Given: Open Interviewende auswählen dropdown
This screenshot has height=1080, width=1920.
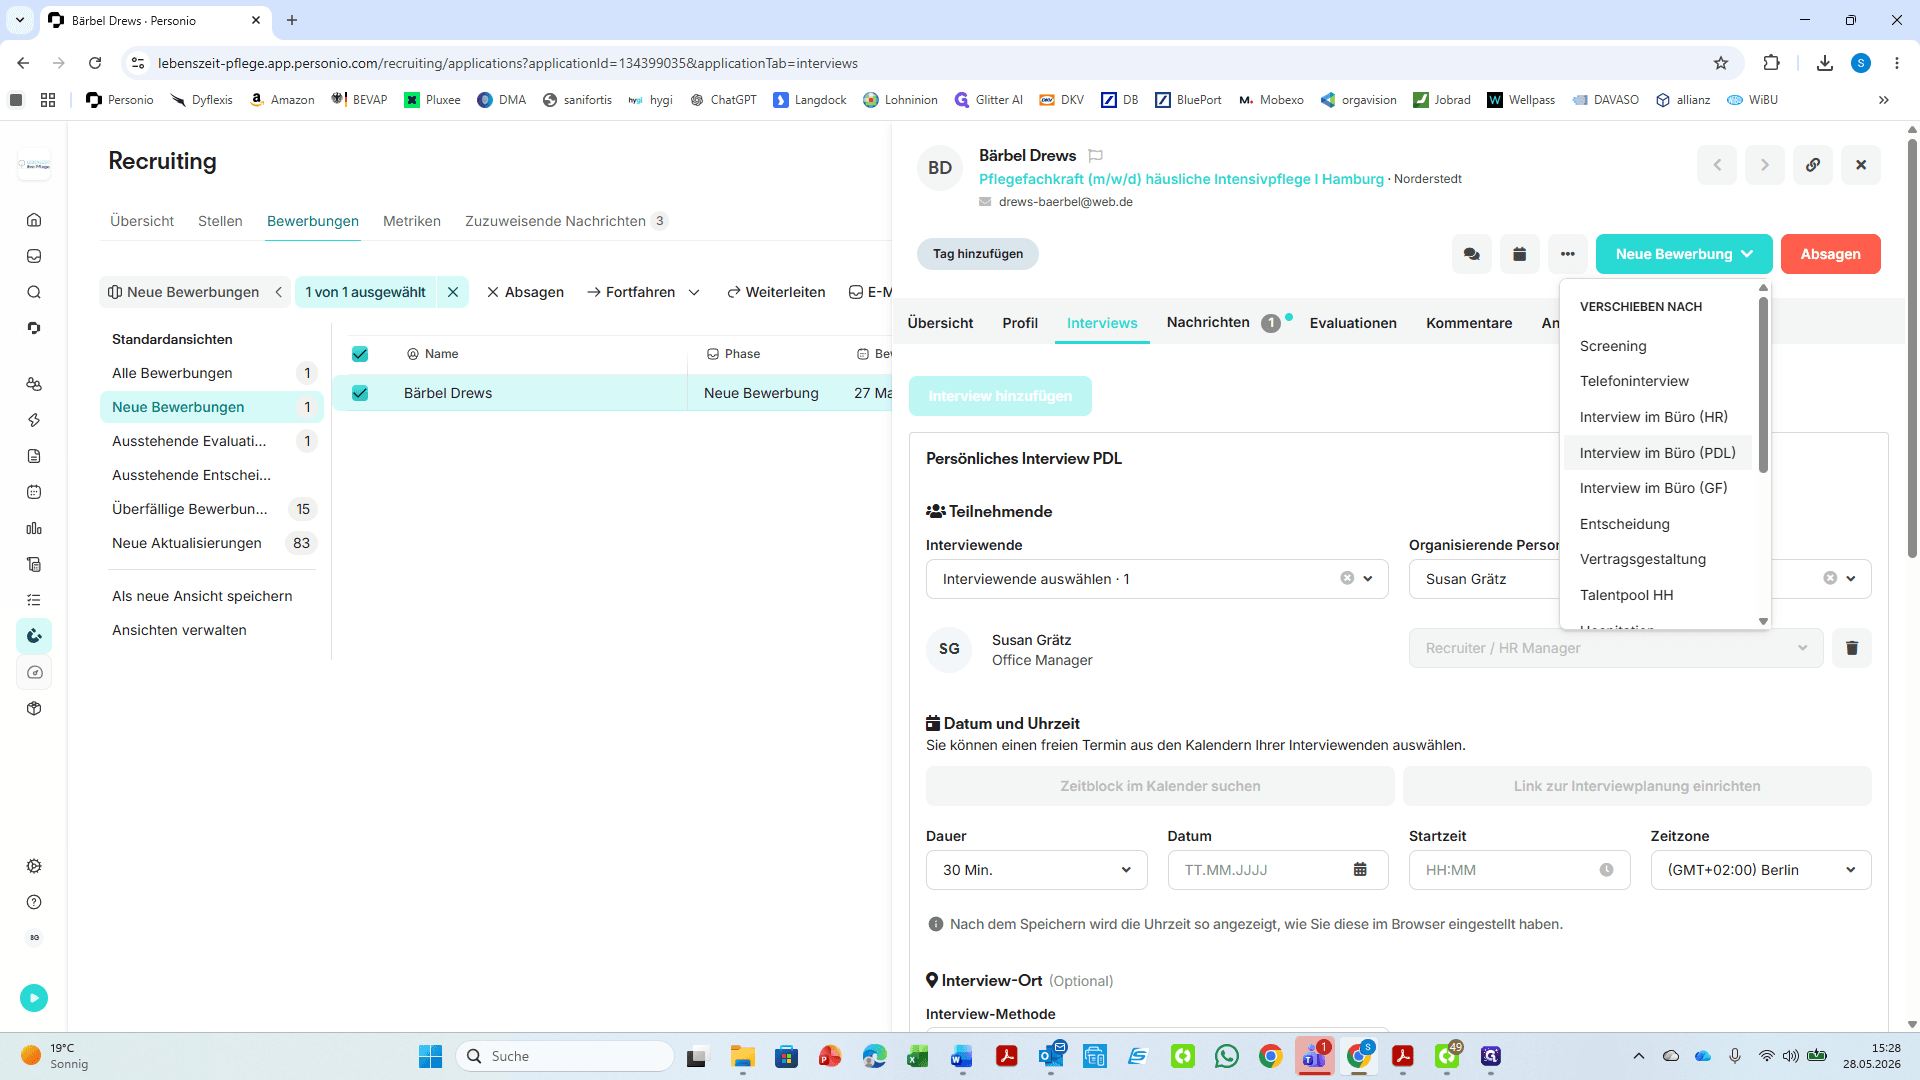Looking at the screenshot, I should (1157, 579).
